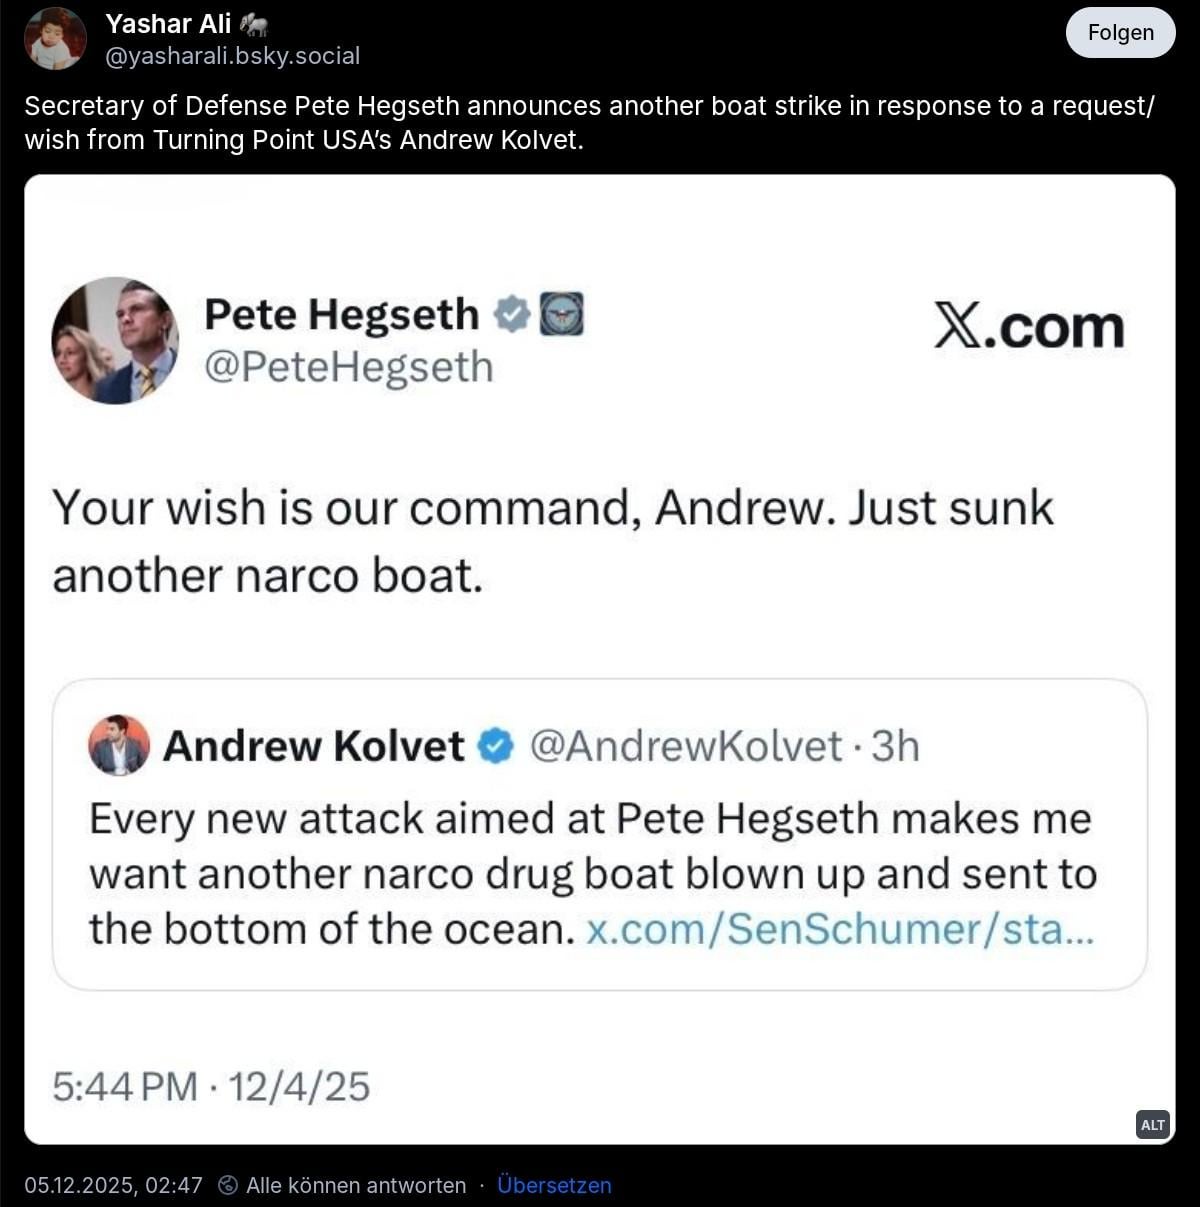Show the image ALT text badge
Image resolution: width=1200 pixels, height=1207 pixels.
click(1153, 1125)
